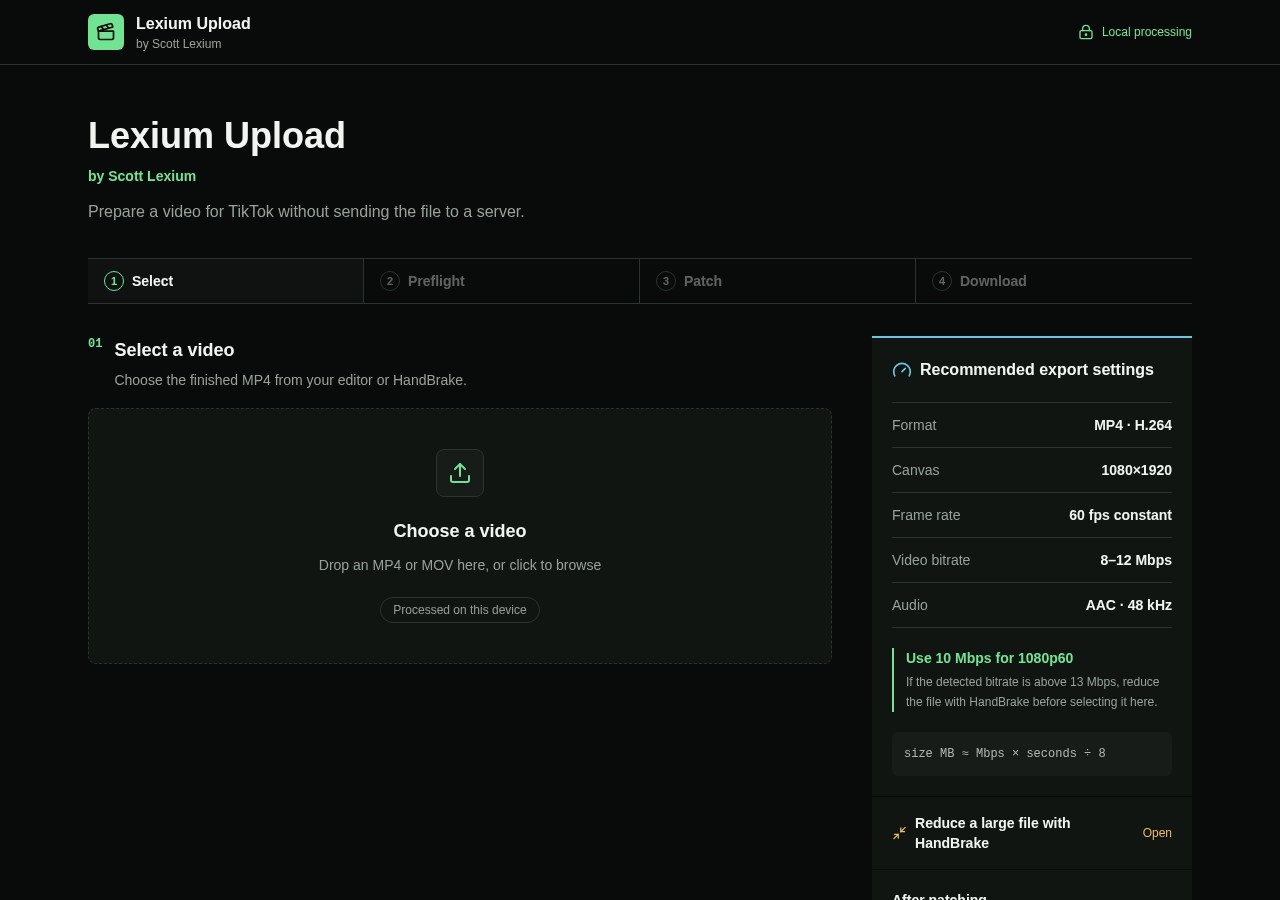Click the step 3 circle number icon
The width and height of the screenshot is (1280, 900).
point(666,281)
